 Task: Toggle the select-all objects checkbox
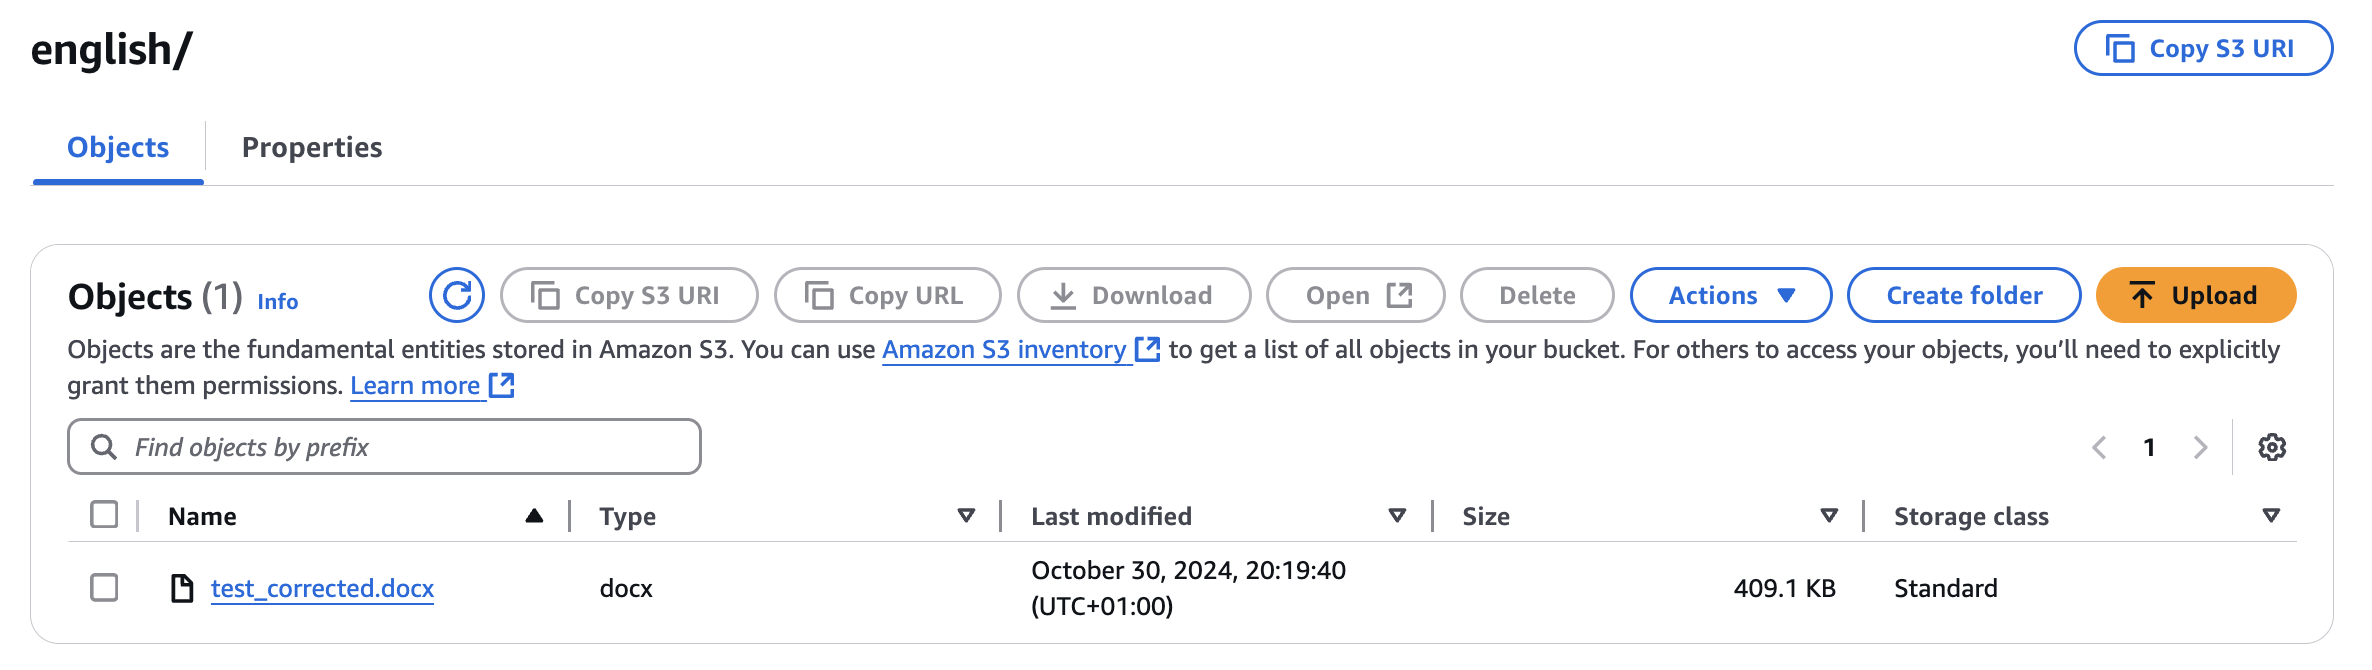(104, 515)
